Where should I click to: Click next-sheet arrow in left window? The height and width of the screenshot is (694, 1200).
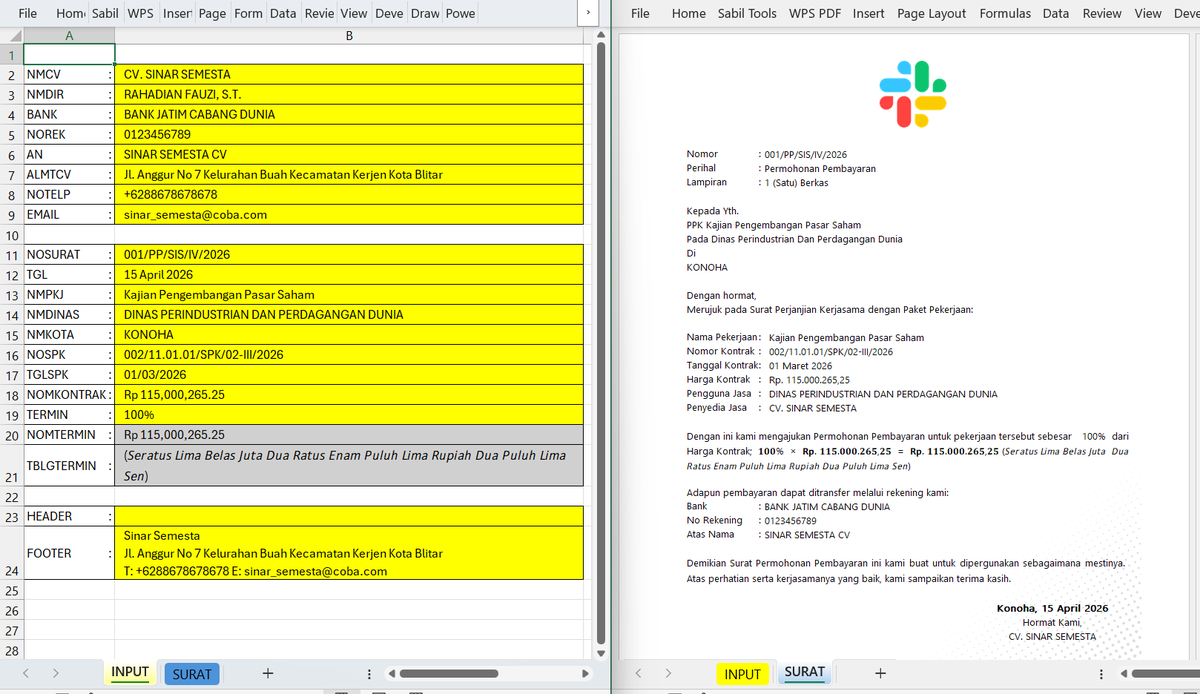click(56, 674)
